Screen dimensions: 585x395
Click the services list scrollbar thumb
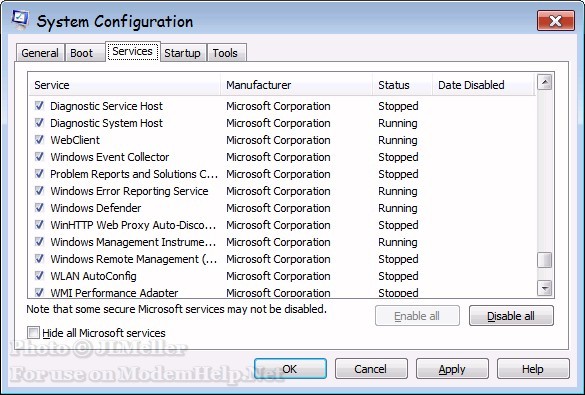coord(545,260)
